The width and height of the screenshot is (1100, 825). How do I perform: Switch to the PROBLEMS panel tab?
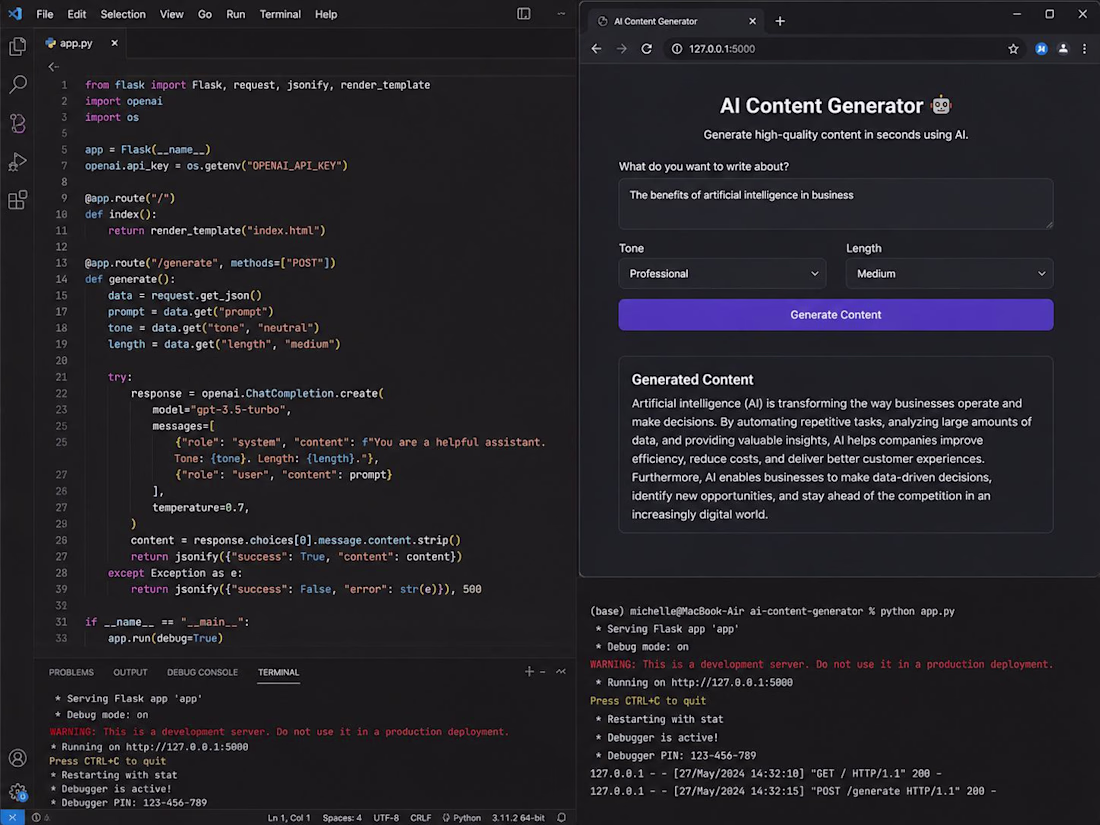click(71, 672)
